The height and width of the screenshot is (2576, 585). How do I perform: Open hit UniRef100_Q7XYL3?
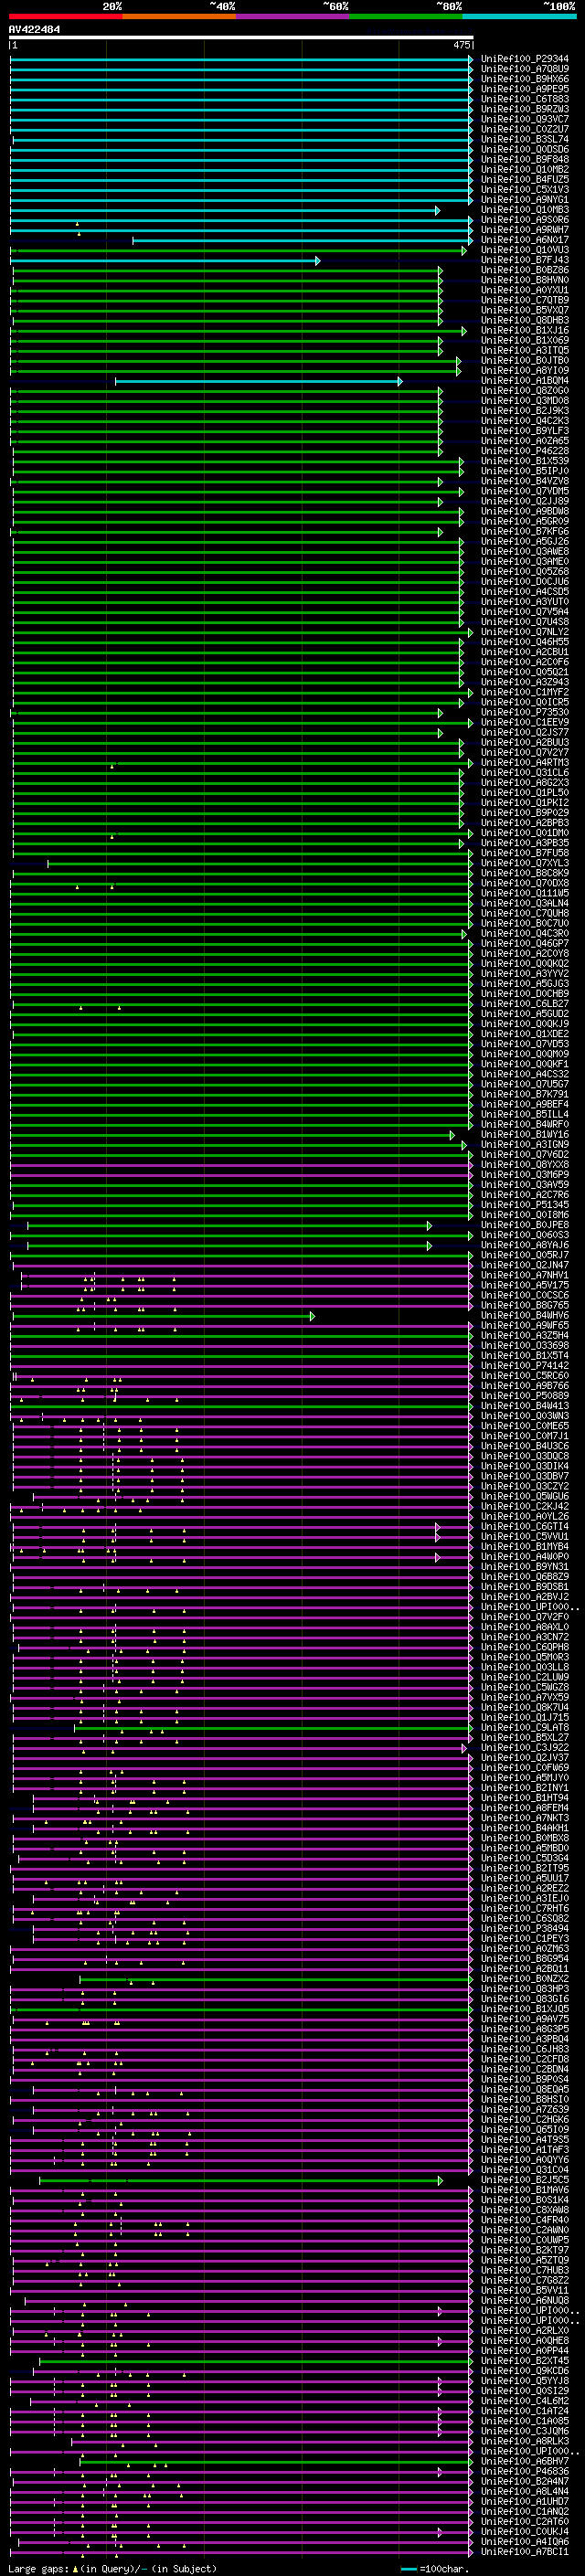tap(525, 863)
